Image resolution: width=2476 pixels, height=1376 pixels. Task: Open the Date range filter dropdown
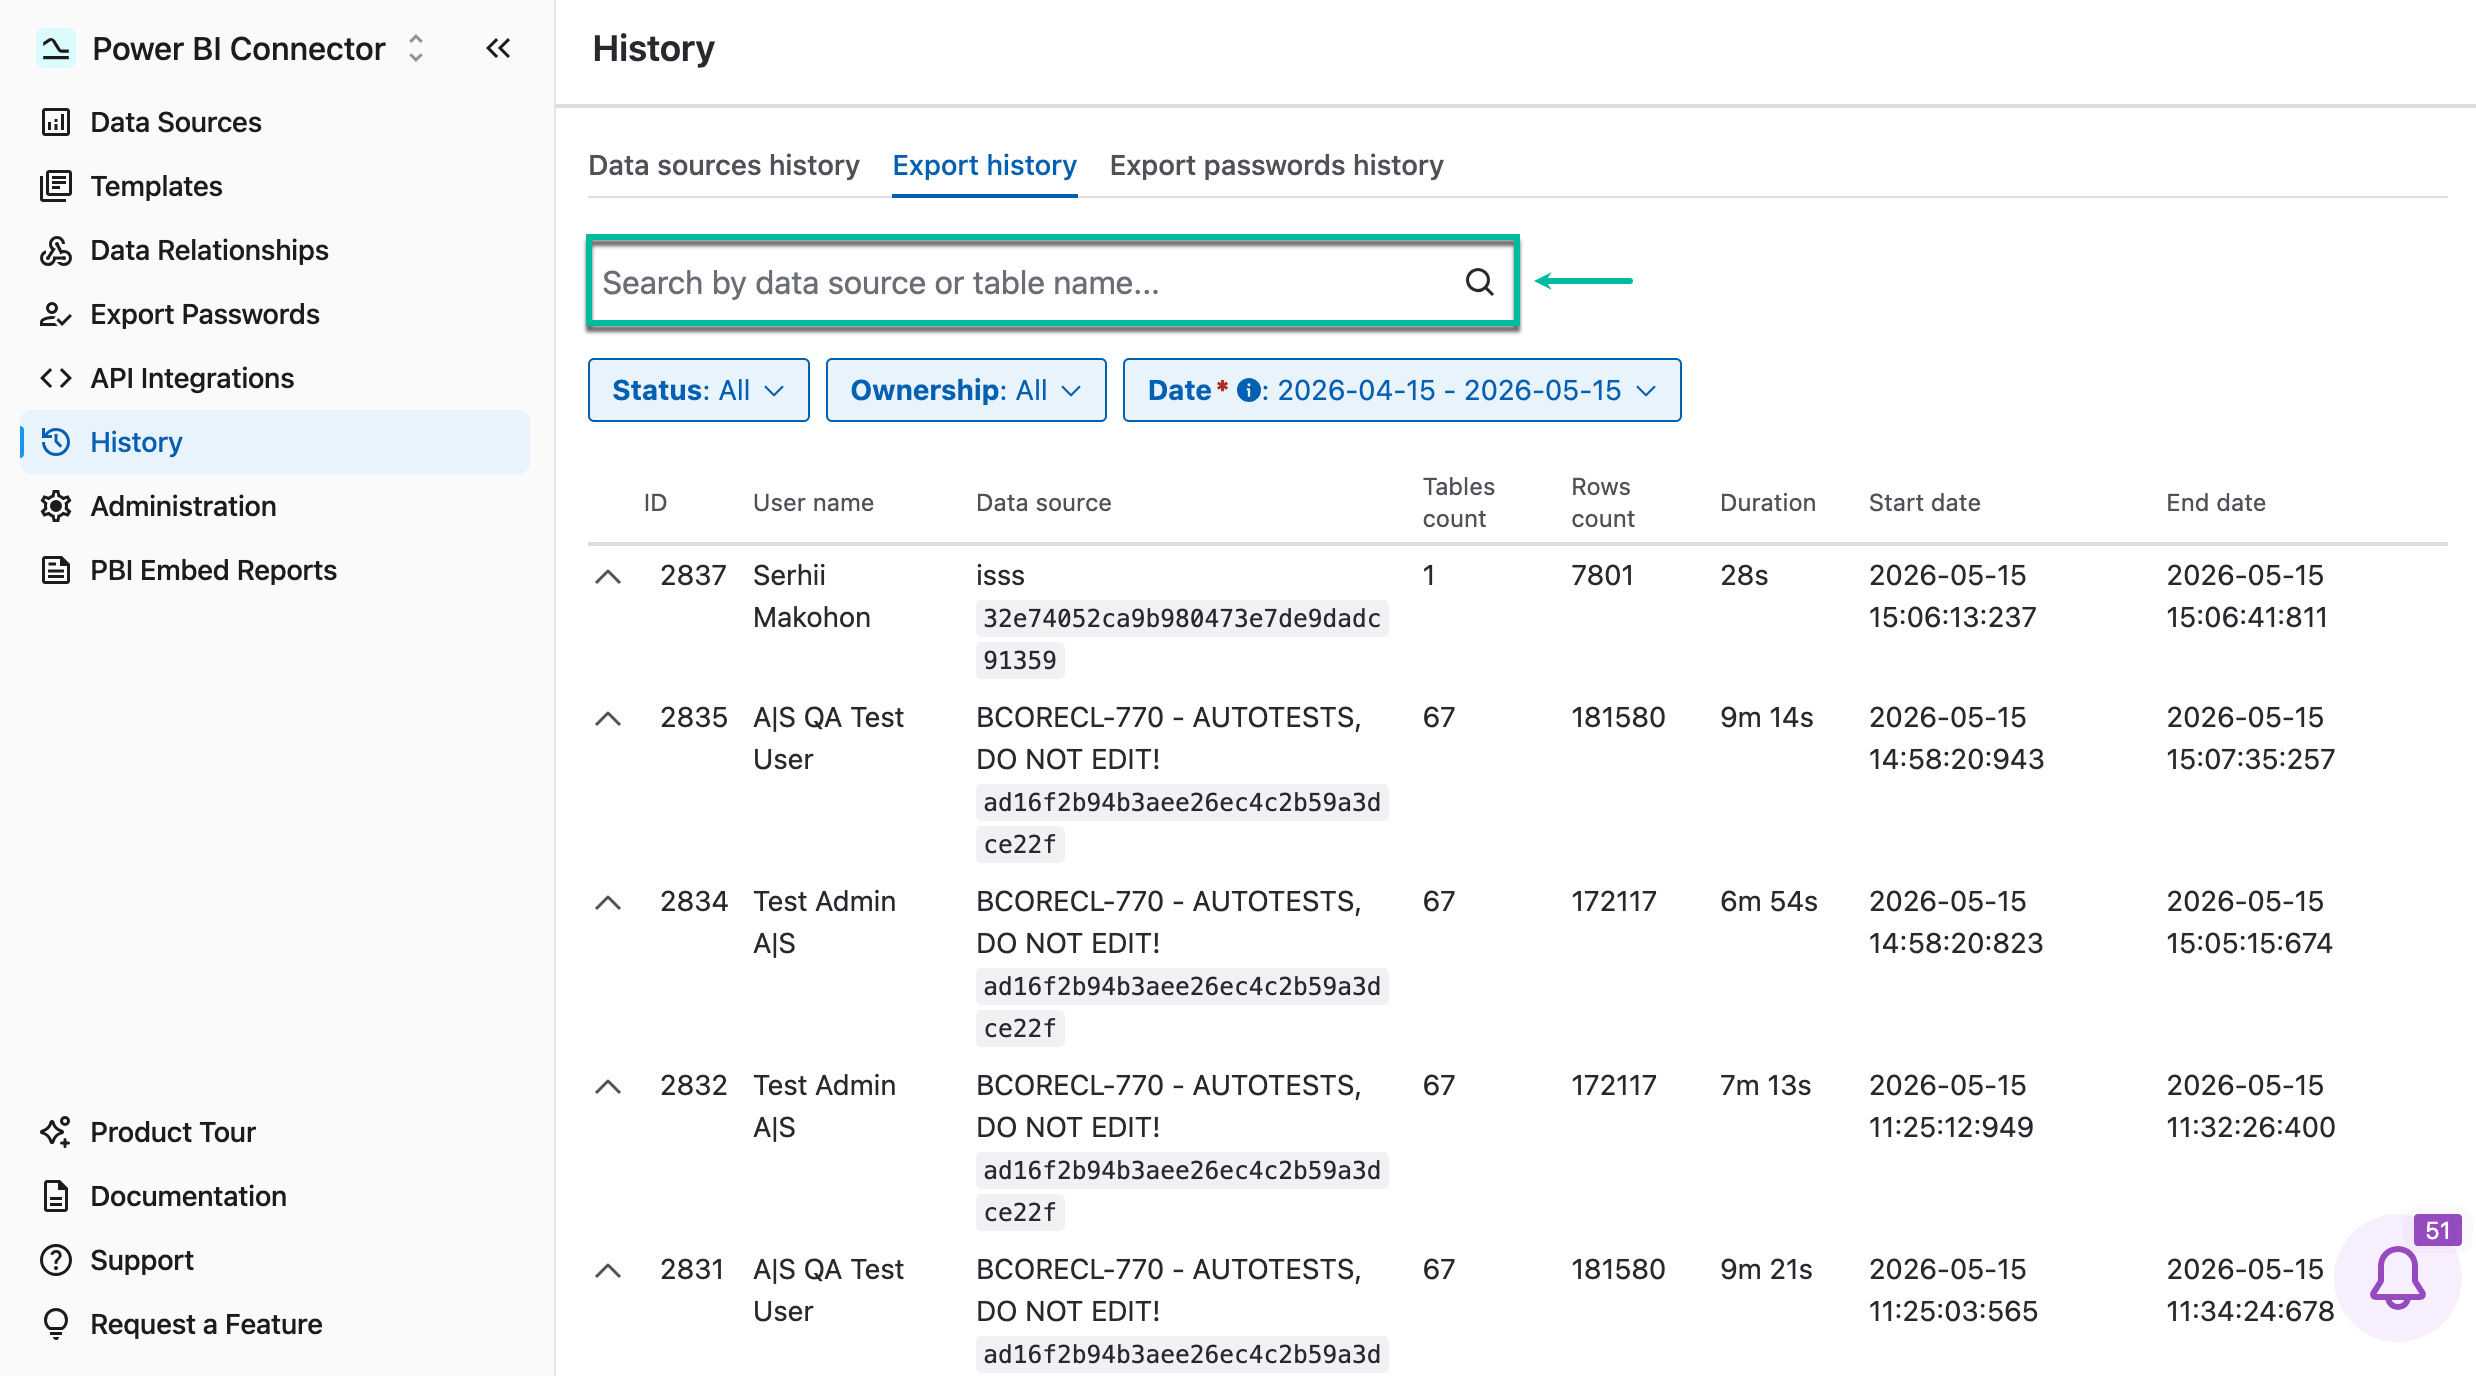click(1401, 390)
